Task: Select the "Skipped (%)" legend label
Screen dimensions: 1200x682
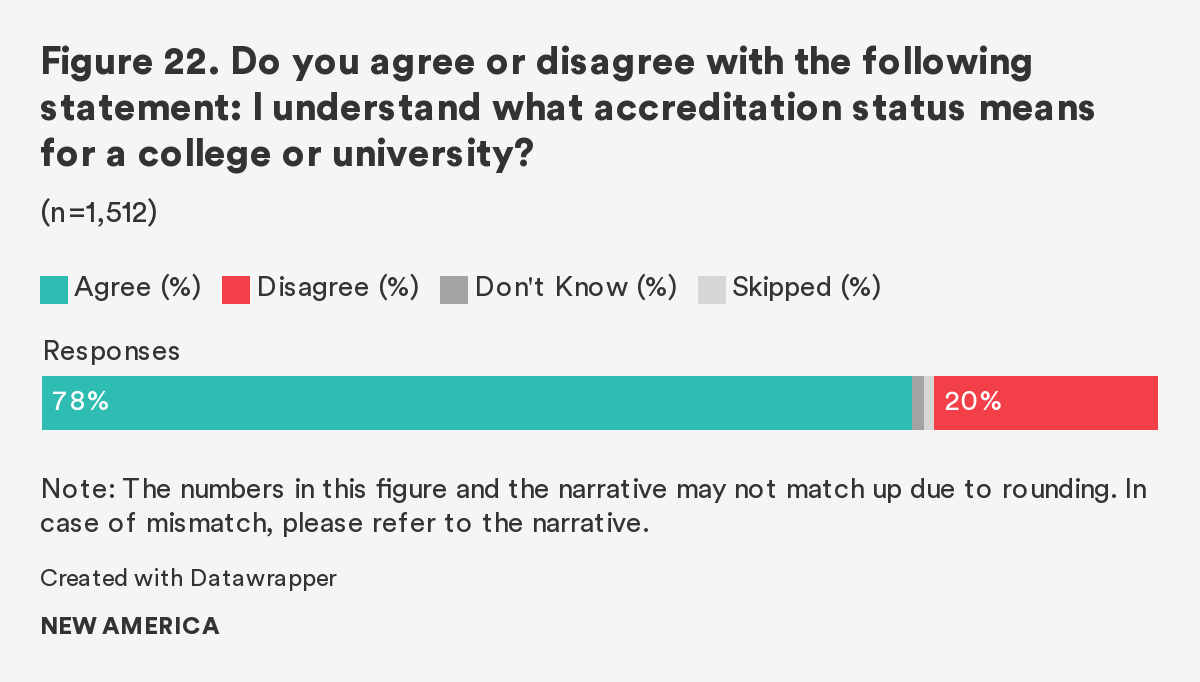Action: tap(806, 288)
